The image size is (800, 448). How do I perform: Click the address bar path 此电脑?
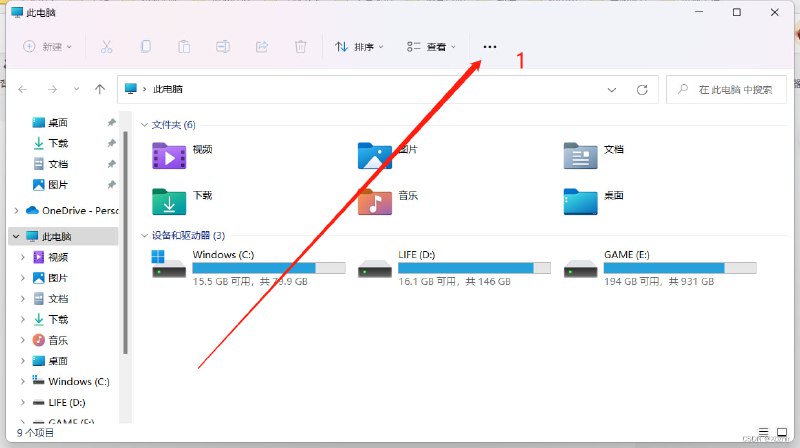click(168, 89)
